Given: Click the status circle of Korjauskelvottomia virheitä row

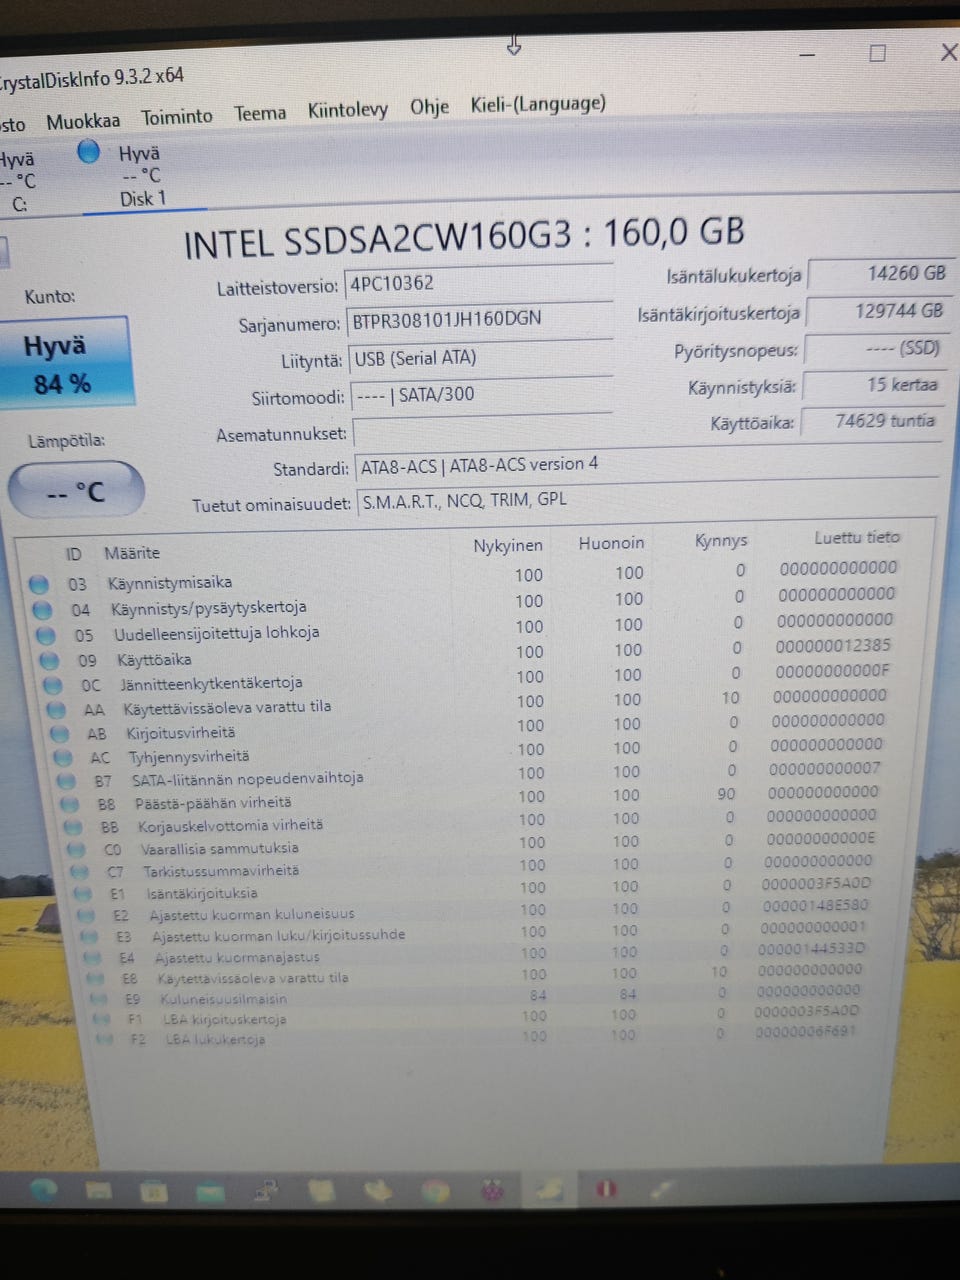Looking at the screenshot, I should [x=73, y=827].
